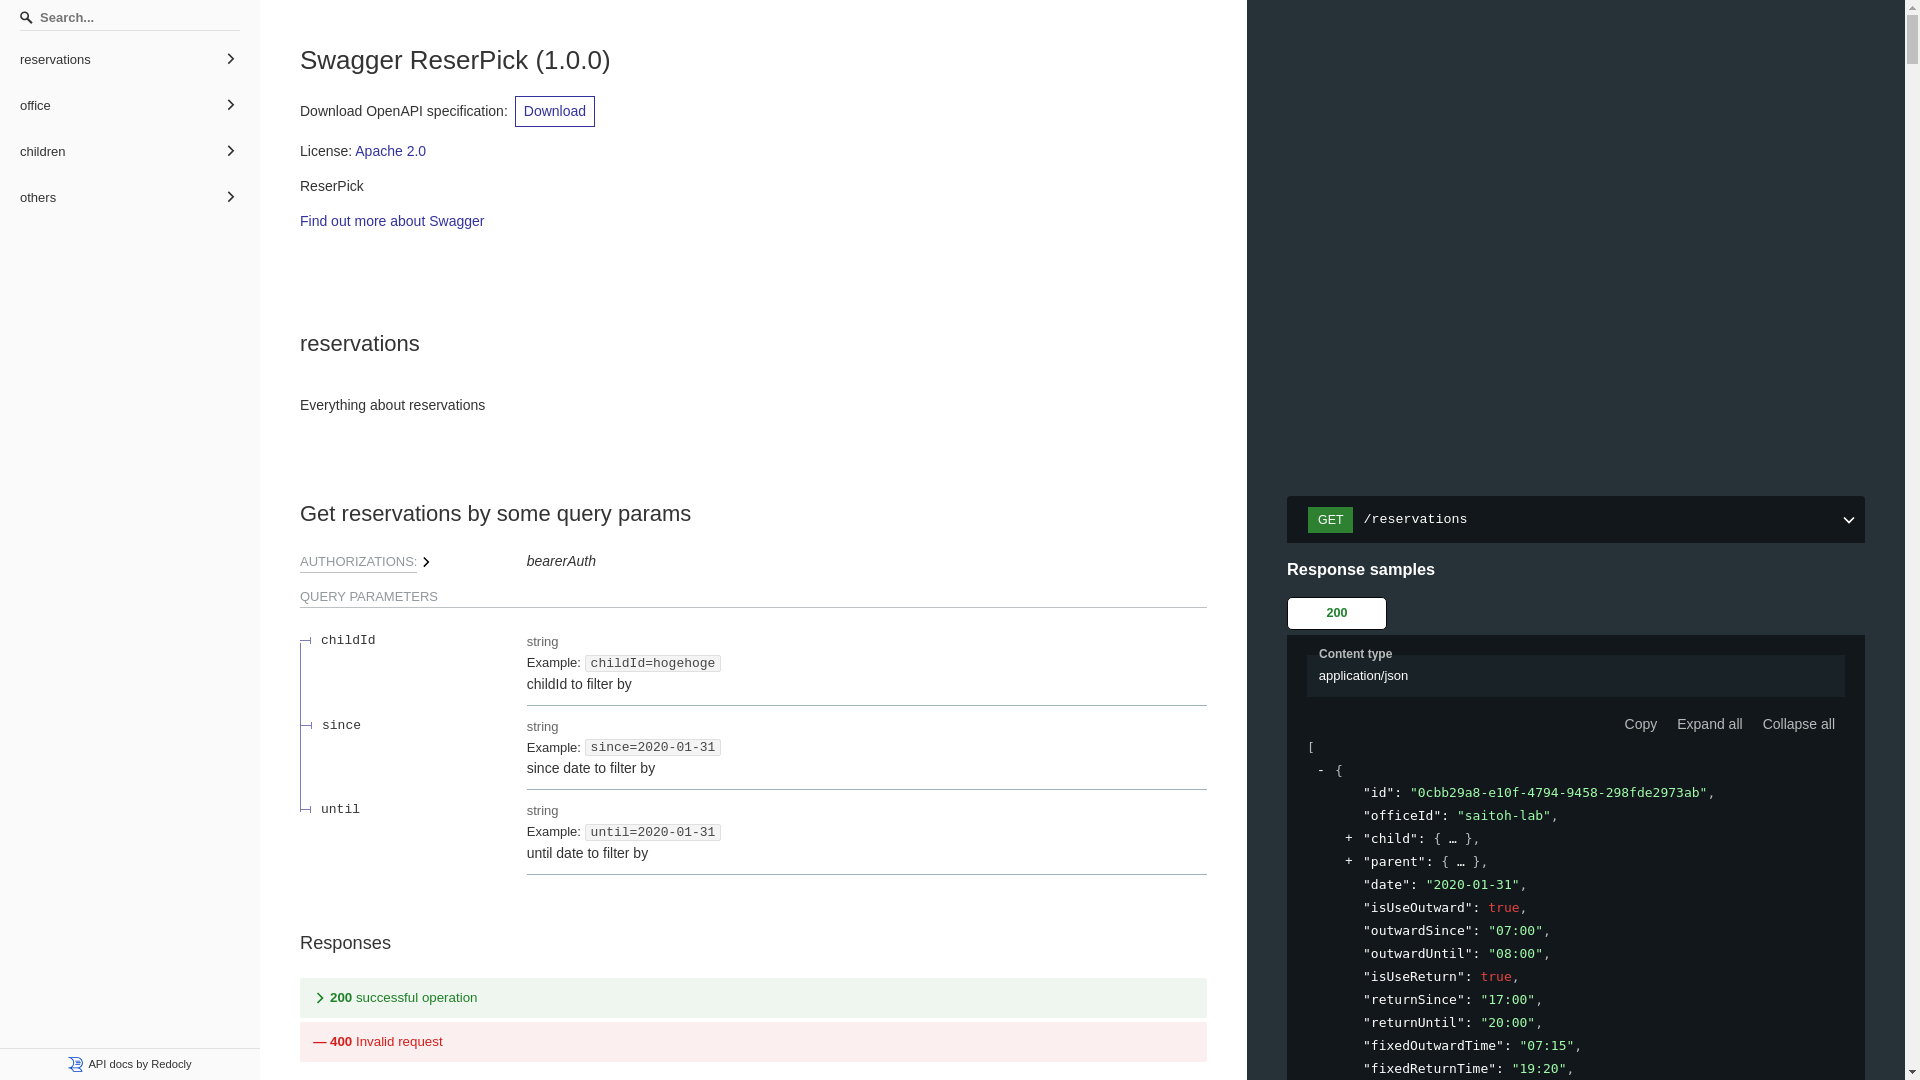The height and width of the screenshot is (1080, 1920).
Task: Click the childId=hogehoge example value
Action: (653, 663)
